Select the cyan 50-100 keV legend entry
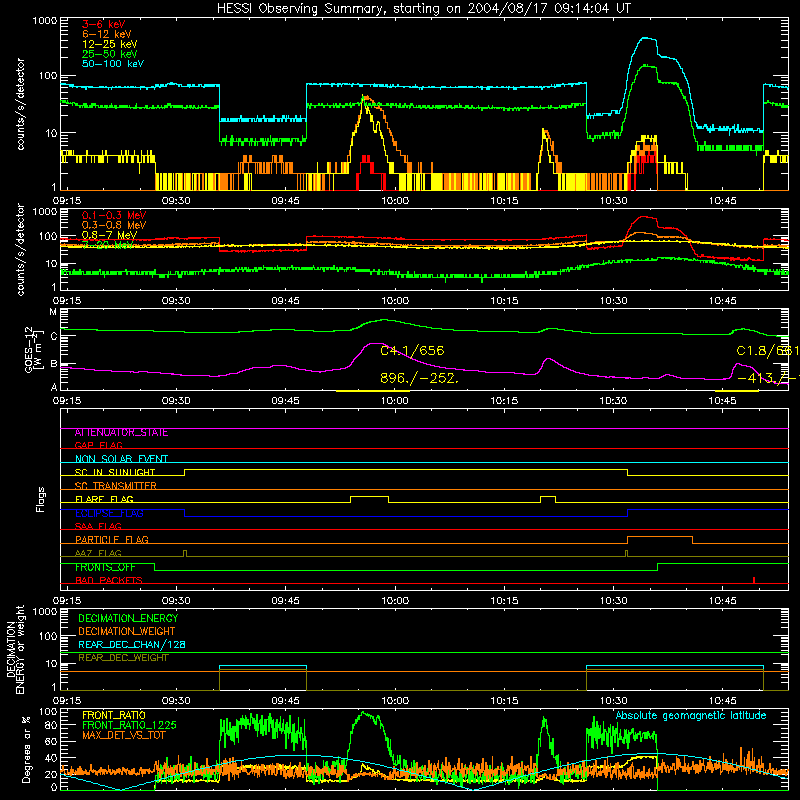Screen dimensions: 800x800 (x=112, y=64)
